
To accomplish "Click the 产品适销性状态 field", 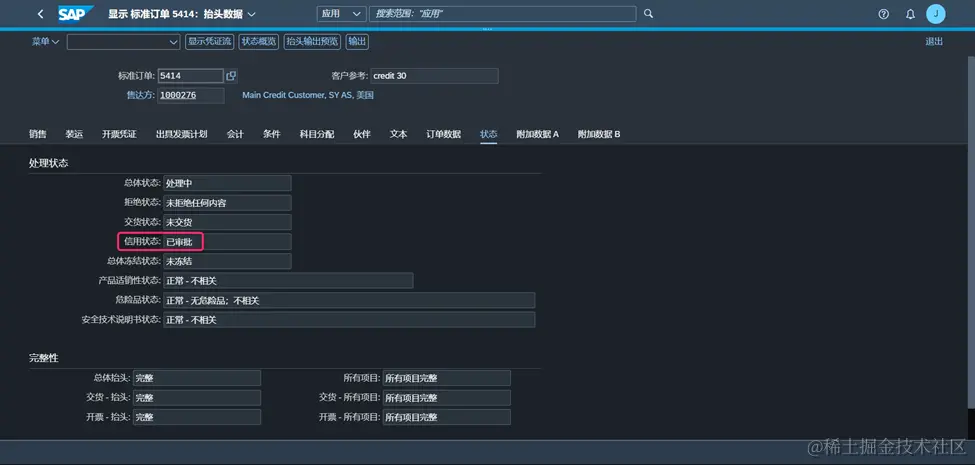I will pyautogui.click(x=288, y=280).
